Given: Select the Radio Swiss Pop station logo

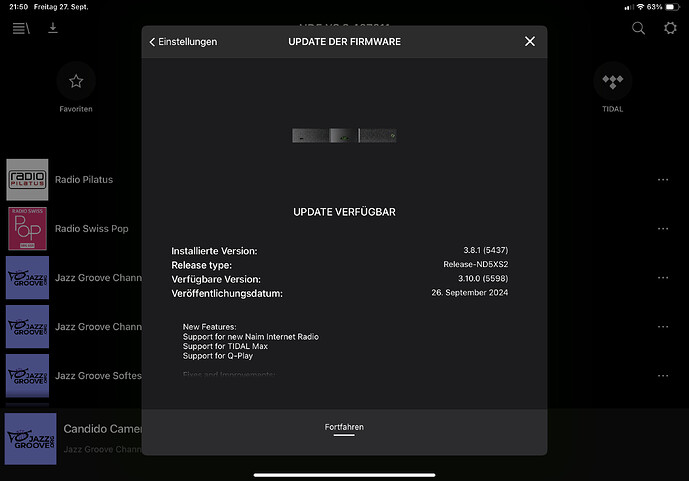Looking at the screenshot, I should pyautogui.click(x=27, y=228).
